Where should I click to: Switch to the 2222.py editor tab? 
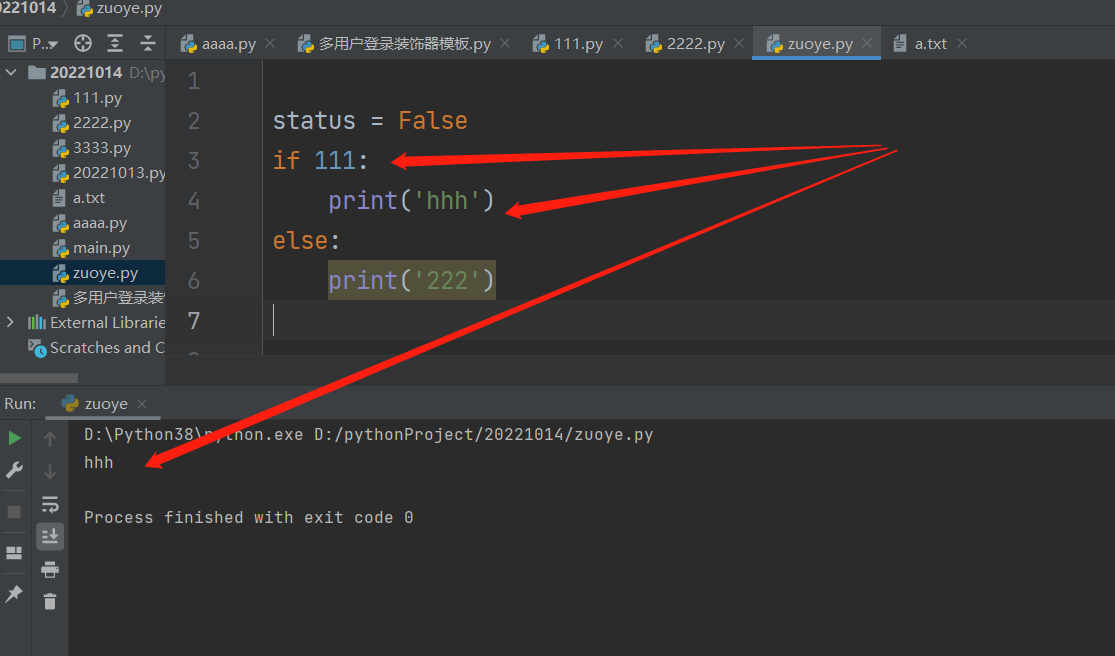[695, 44]
